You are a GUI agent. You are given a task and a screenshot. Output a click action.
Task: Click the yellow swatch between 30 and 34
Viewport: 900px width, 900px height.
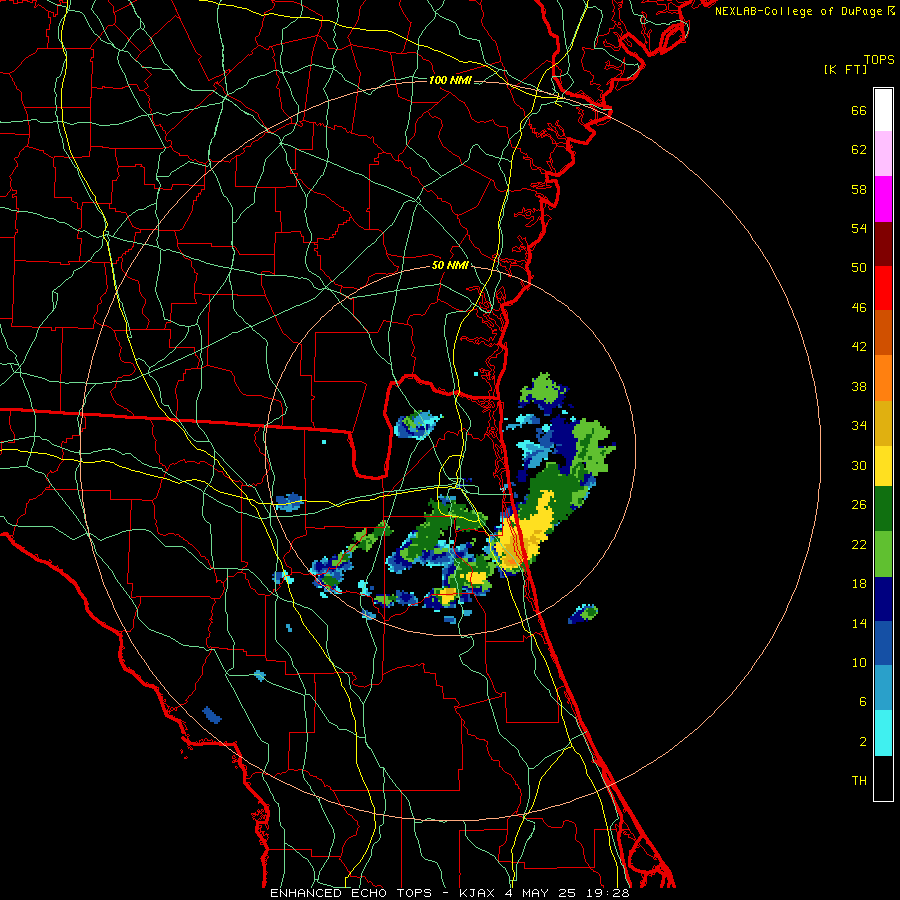883,466
